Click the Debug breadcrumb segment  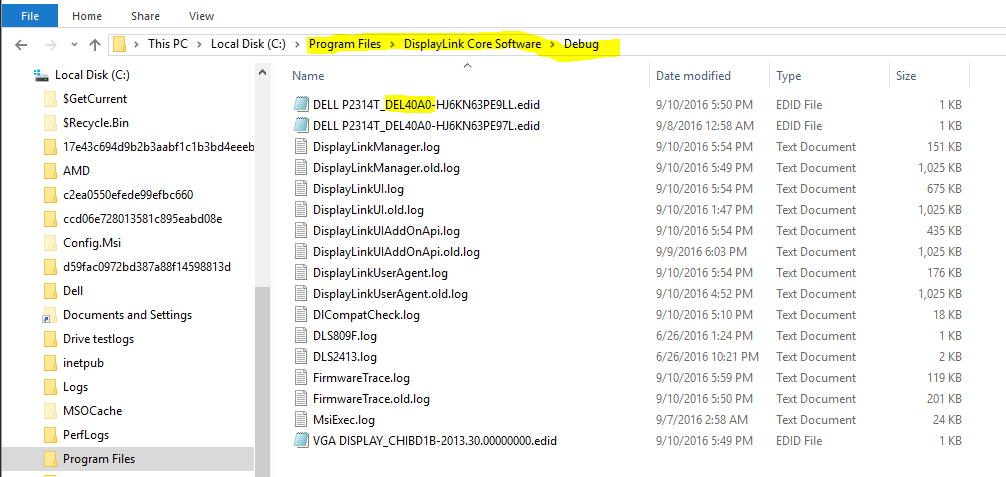click(583, 45)
